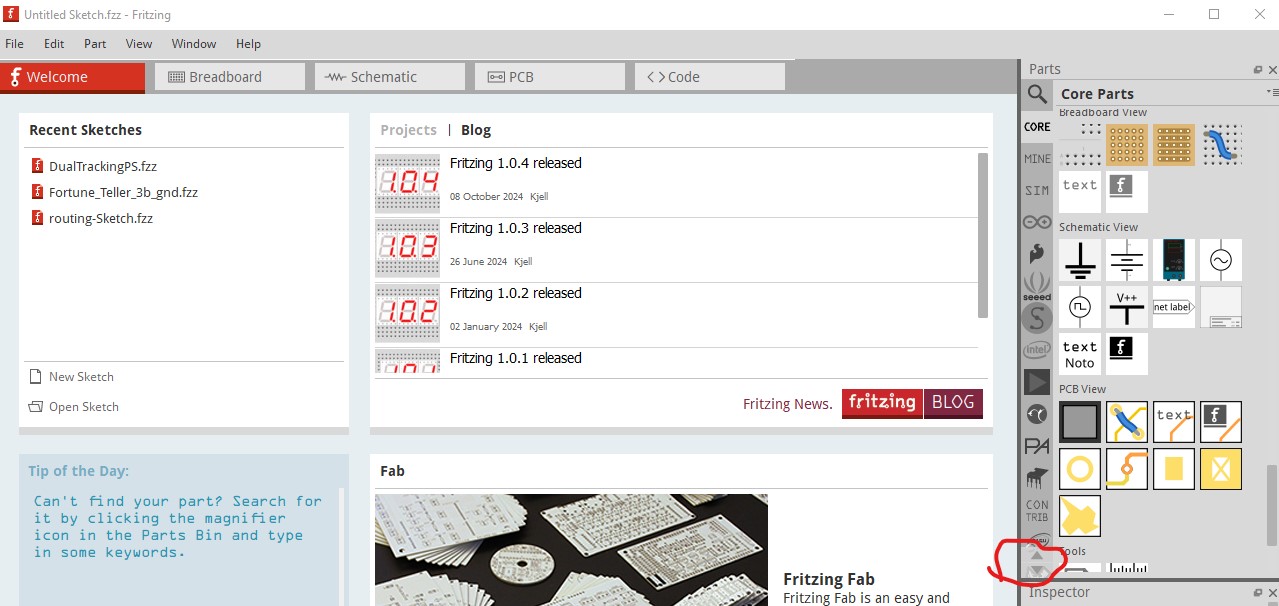
Task: Switch to the Breadboard tab
Action: click(225, 77)
